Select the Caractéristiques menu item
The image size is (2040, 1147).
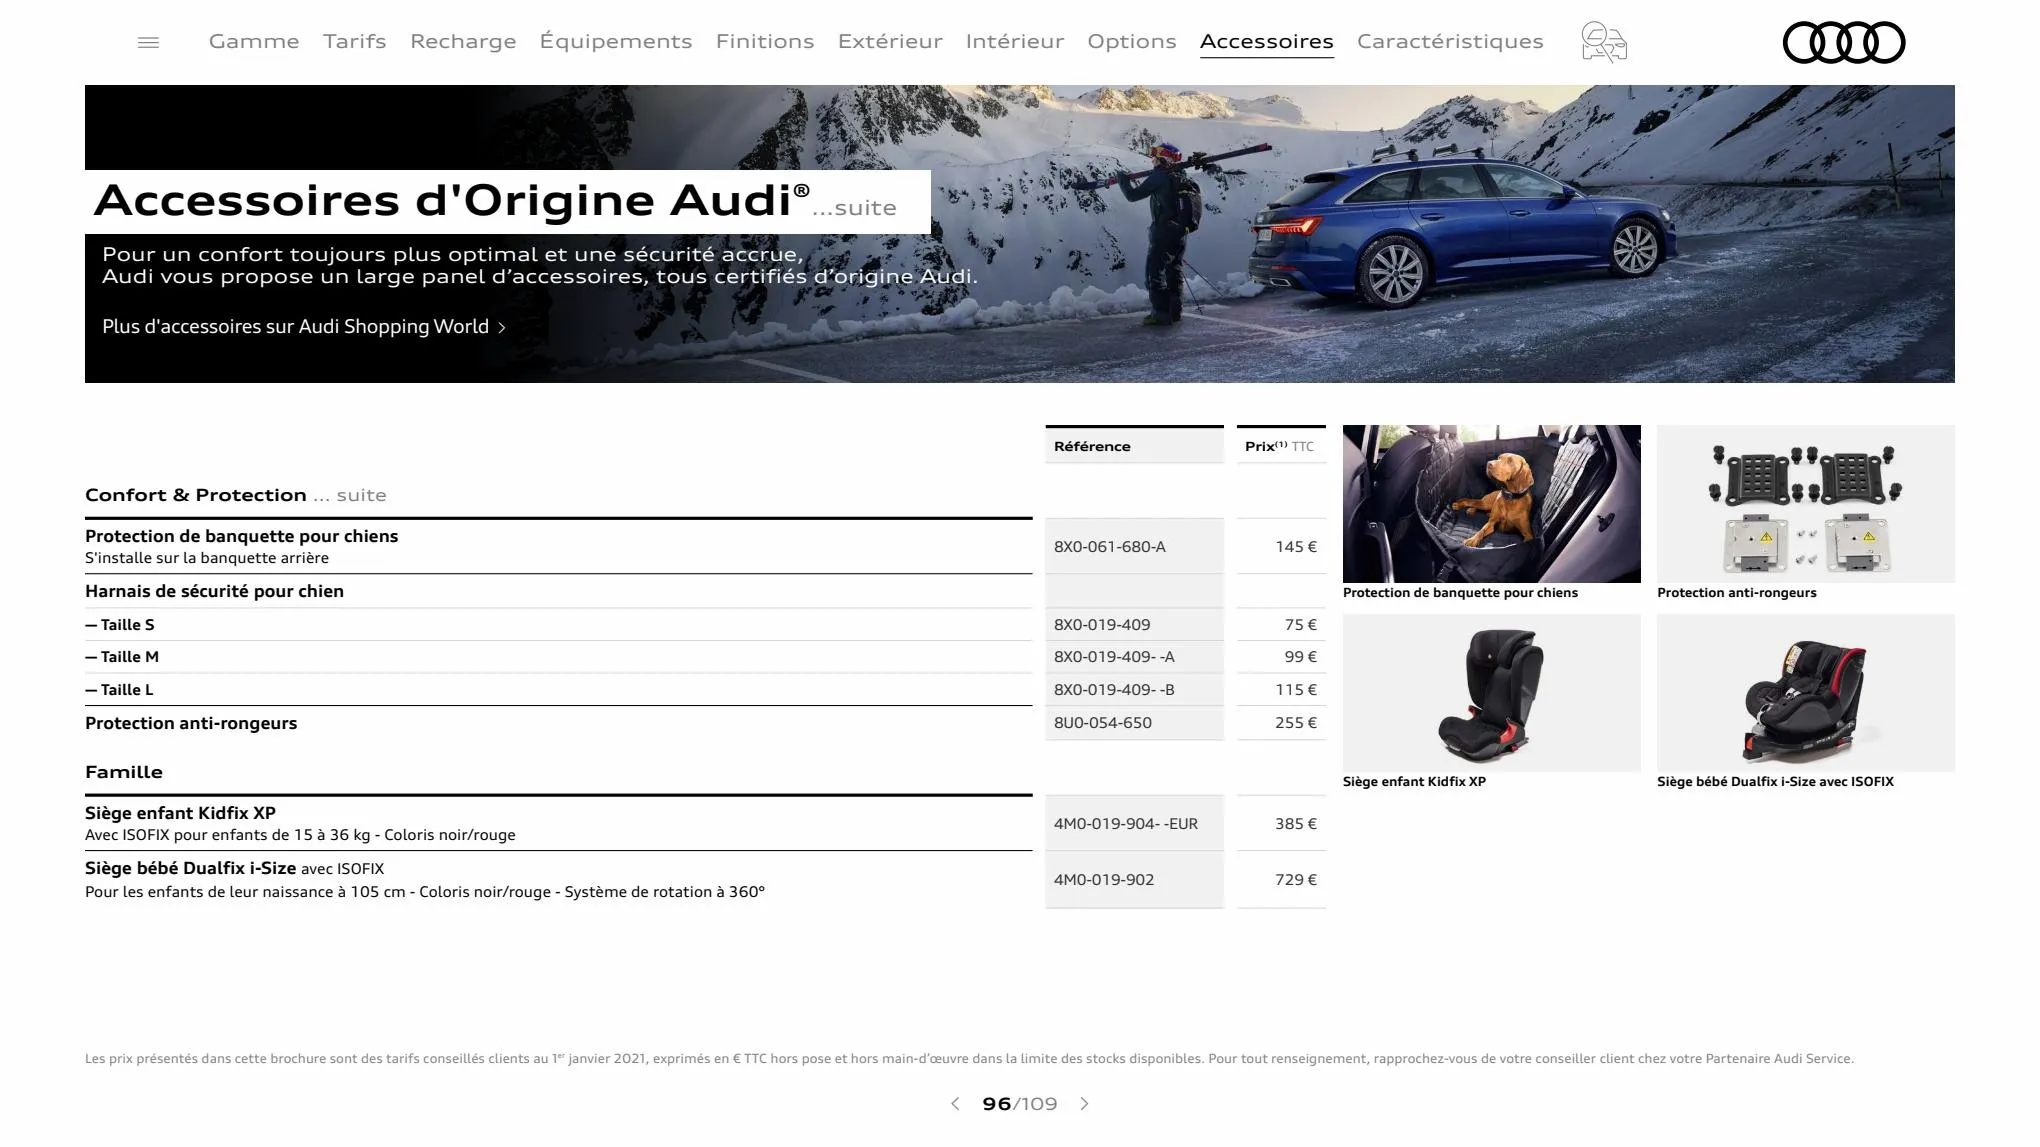coord(1450,41)
